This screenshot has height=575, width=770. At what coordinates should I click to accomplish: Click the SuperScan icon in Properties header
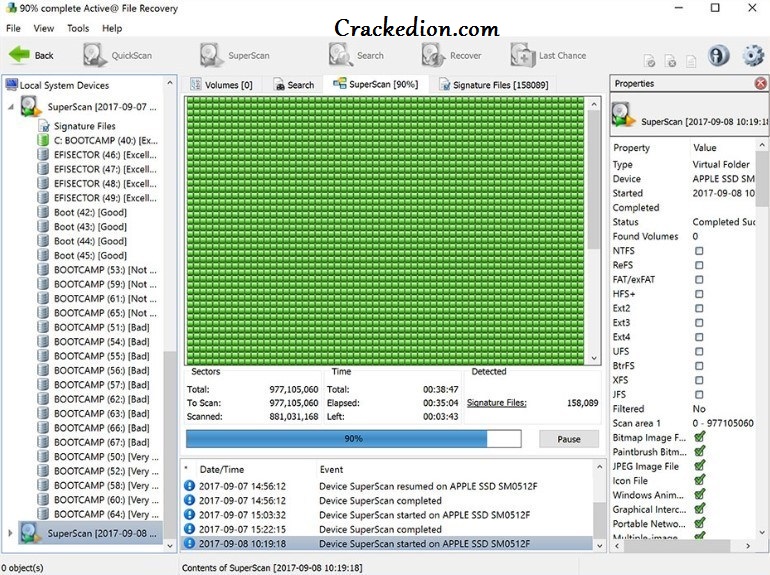(x=623, y=114)
